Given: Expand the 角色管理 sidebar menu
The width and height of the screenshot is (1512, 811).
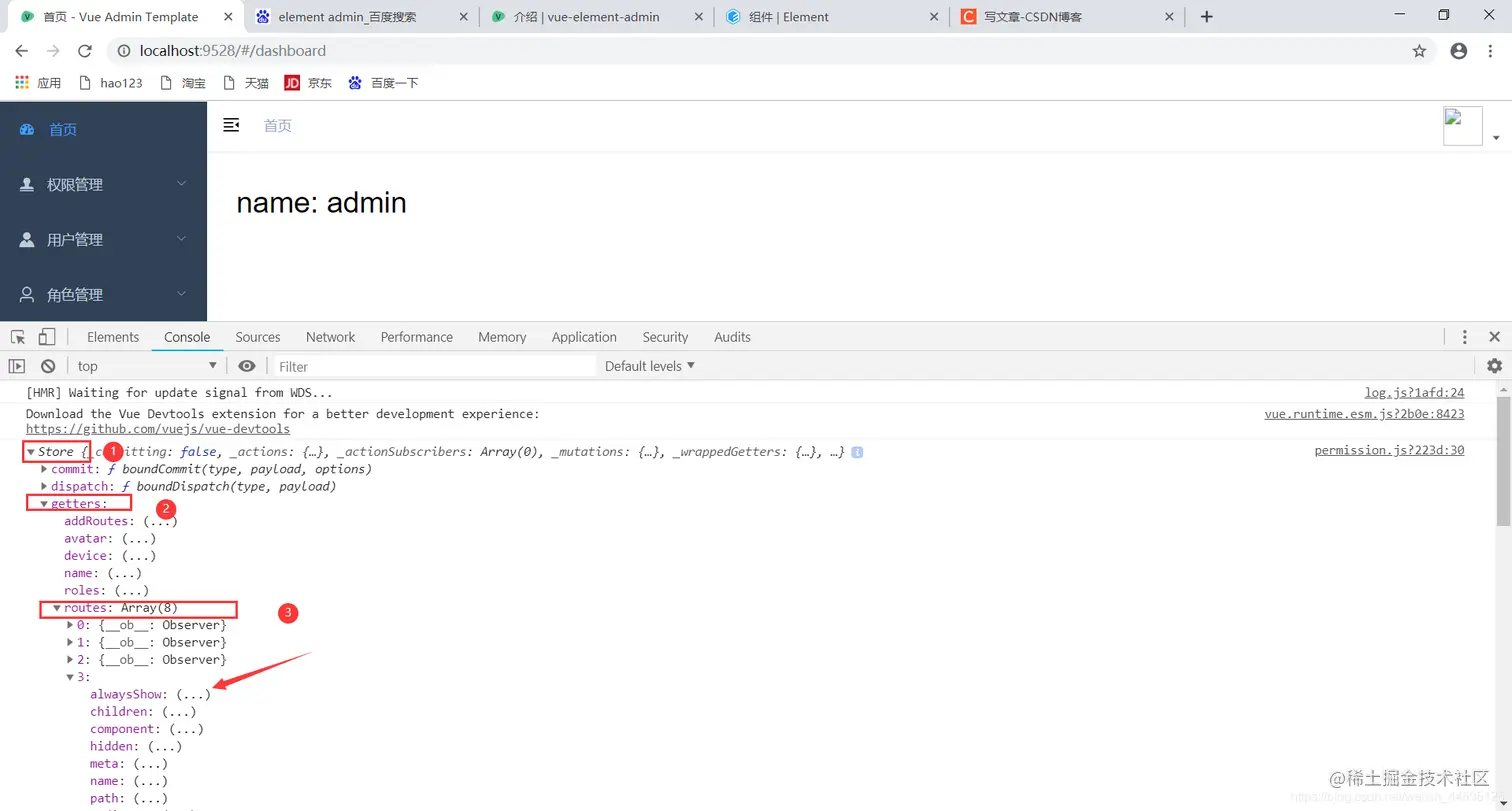Looking at the screenshot, I should [x=103, y=294].
